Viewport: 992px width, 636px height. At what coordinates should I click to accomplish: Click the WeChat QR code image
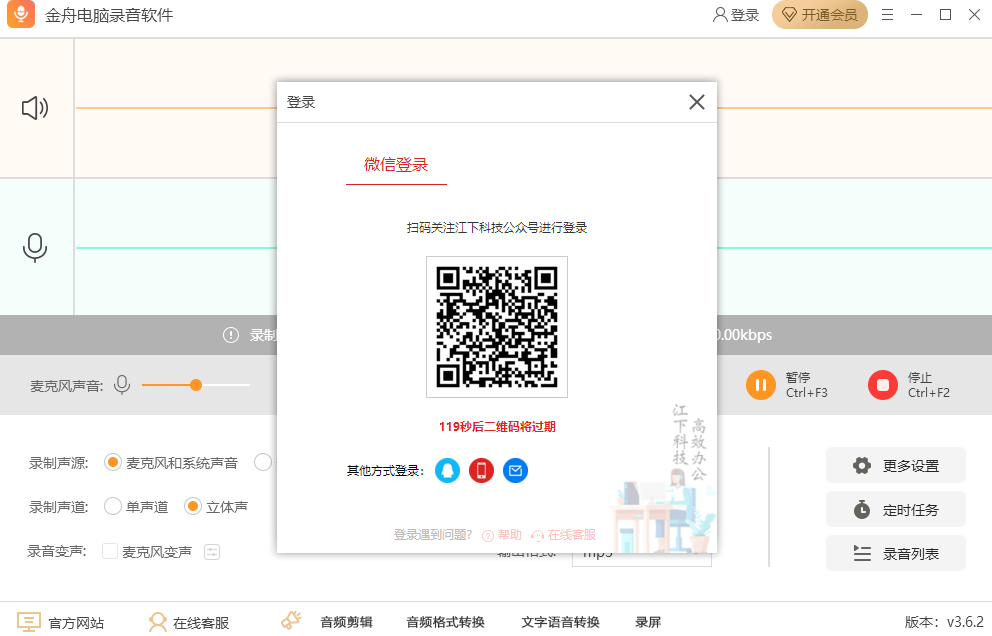(497, 327)
